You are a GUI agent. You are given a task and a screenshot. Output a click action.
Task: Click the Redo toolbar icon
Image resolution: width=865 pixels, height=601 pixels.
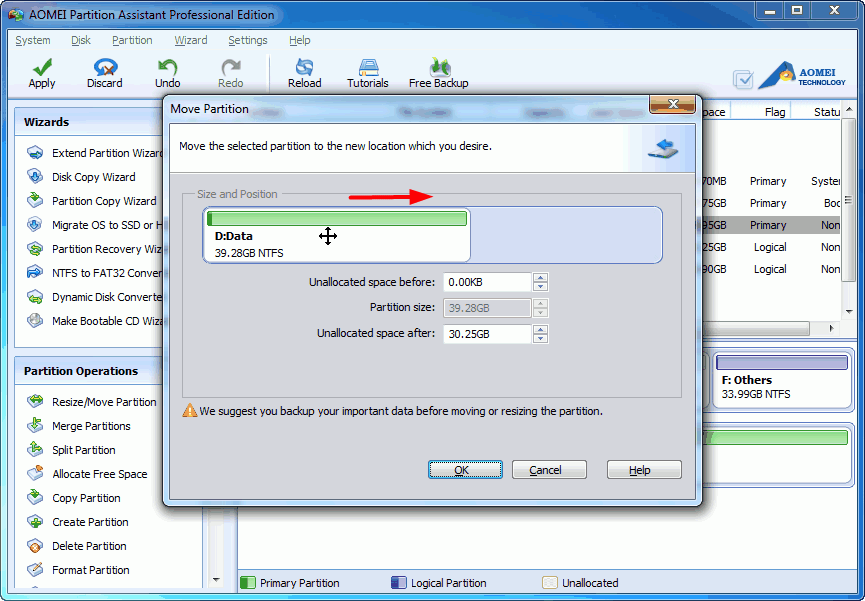point(229,71)
